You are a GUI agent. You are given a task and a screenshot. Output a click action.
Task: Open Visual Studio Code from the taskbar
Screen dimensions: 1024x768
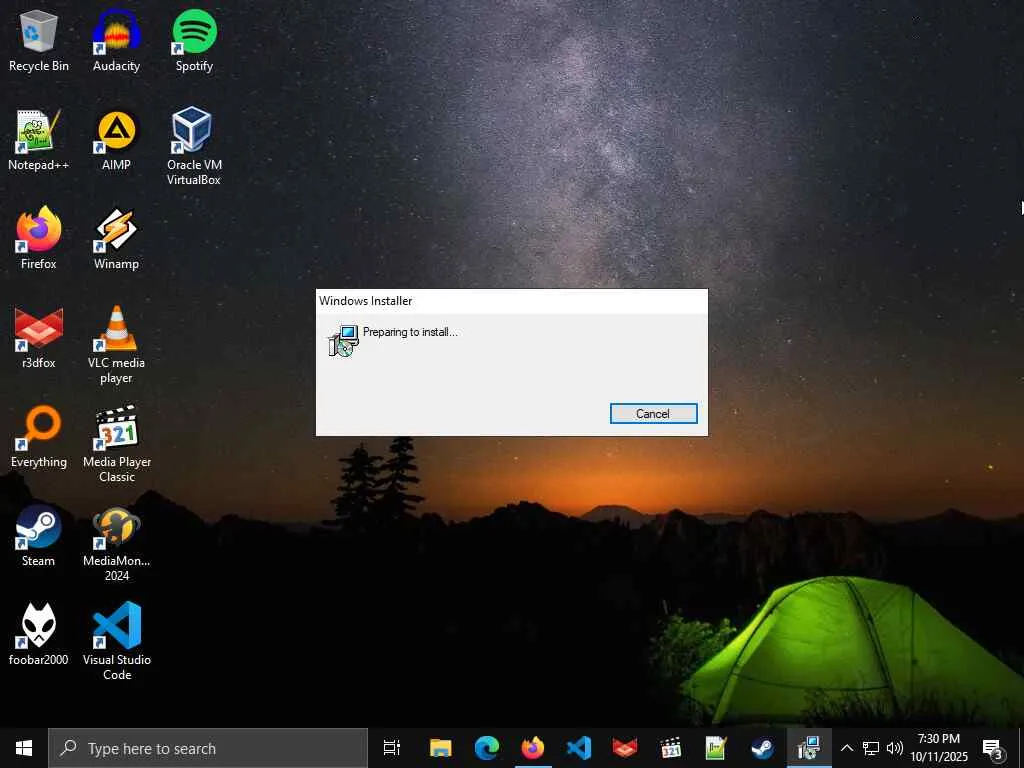579,748
